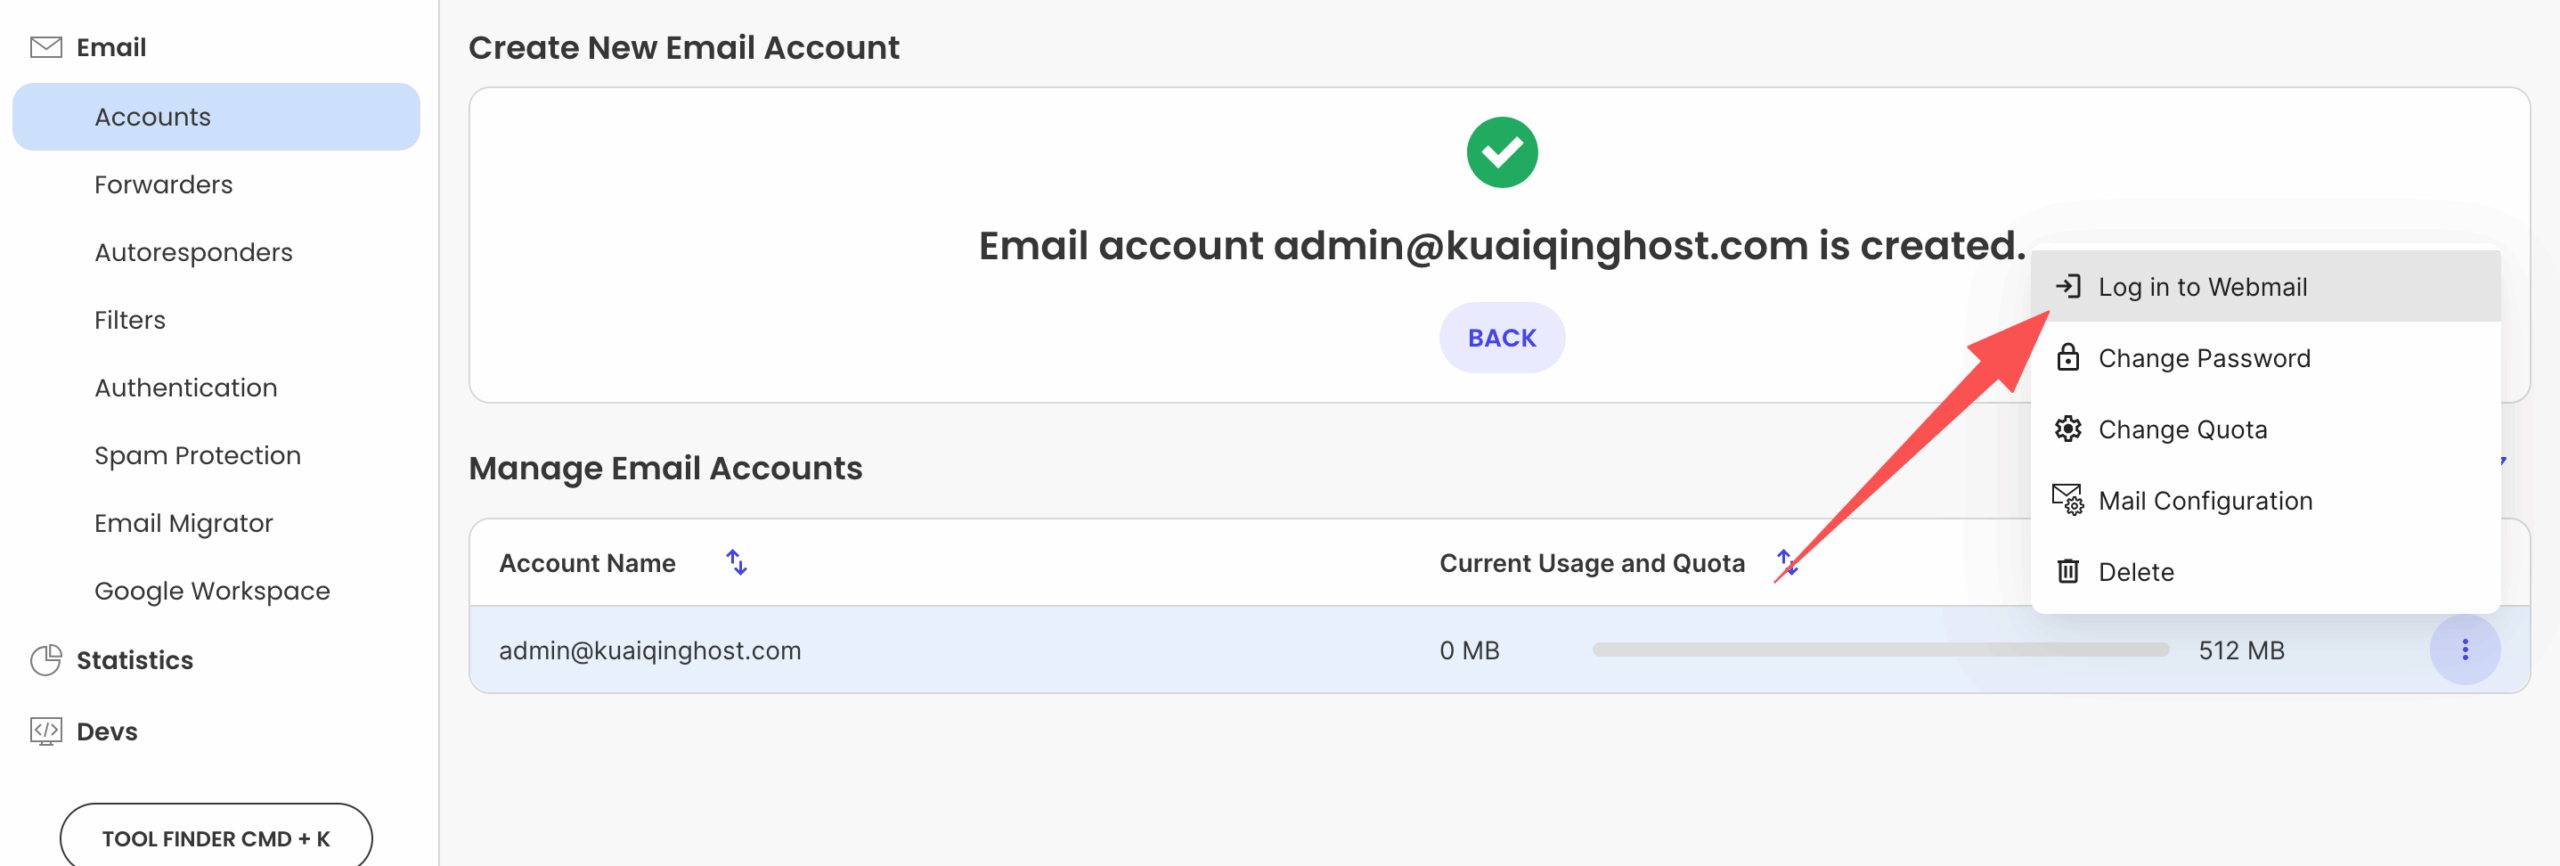Select Mail Configuration from the context menu
This screenshot has height=866, width=2560.
tap(2205, 501)
